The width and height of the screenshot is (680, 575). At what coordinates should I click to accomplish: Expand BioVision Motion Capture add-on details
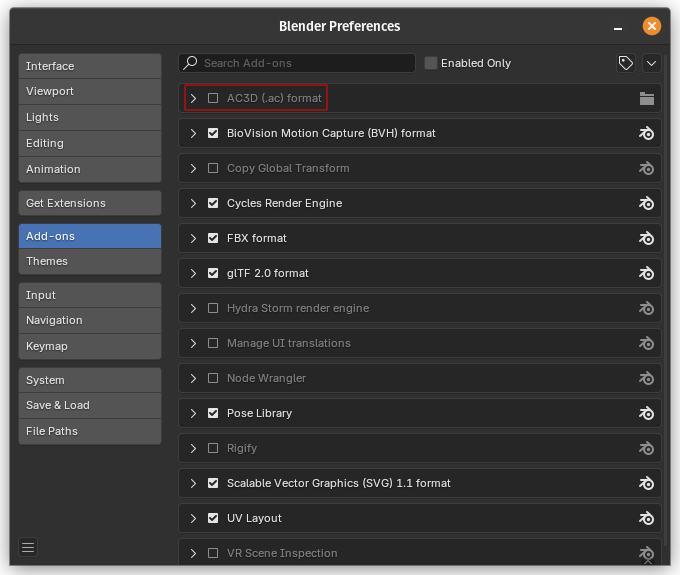[193, 133]
